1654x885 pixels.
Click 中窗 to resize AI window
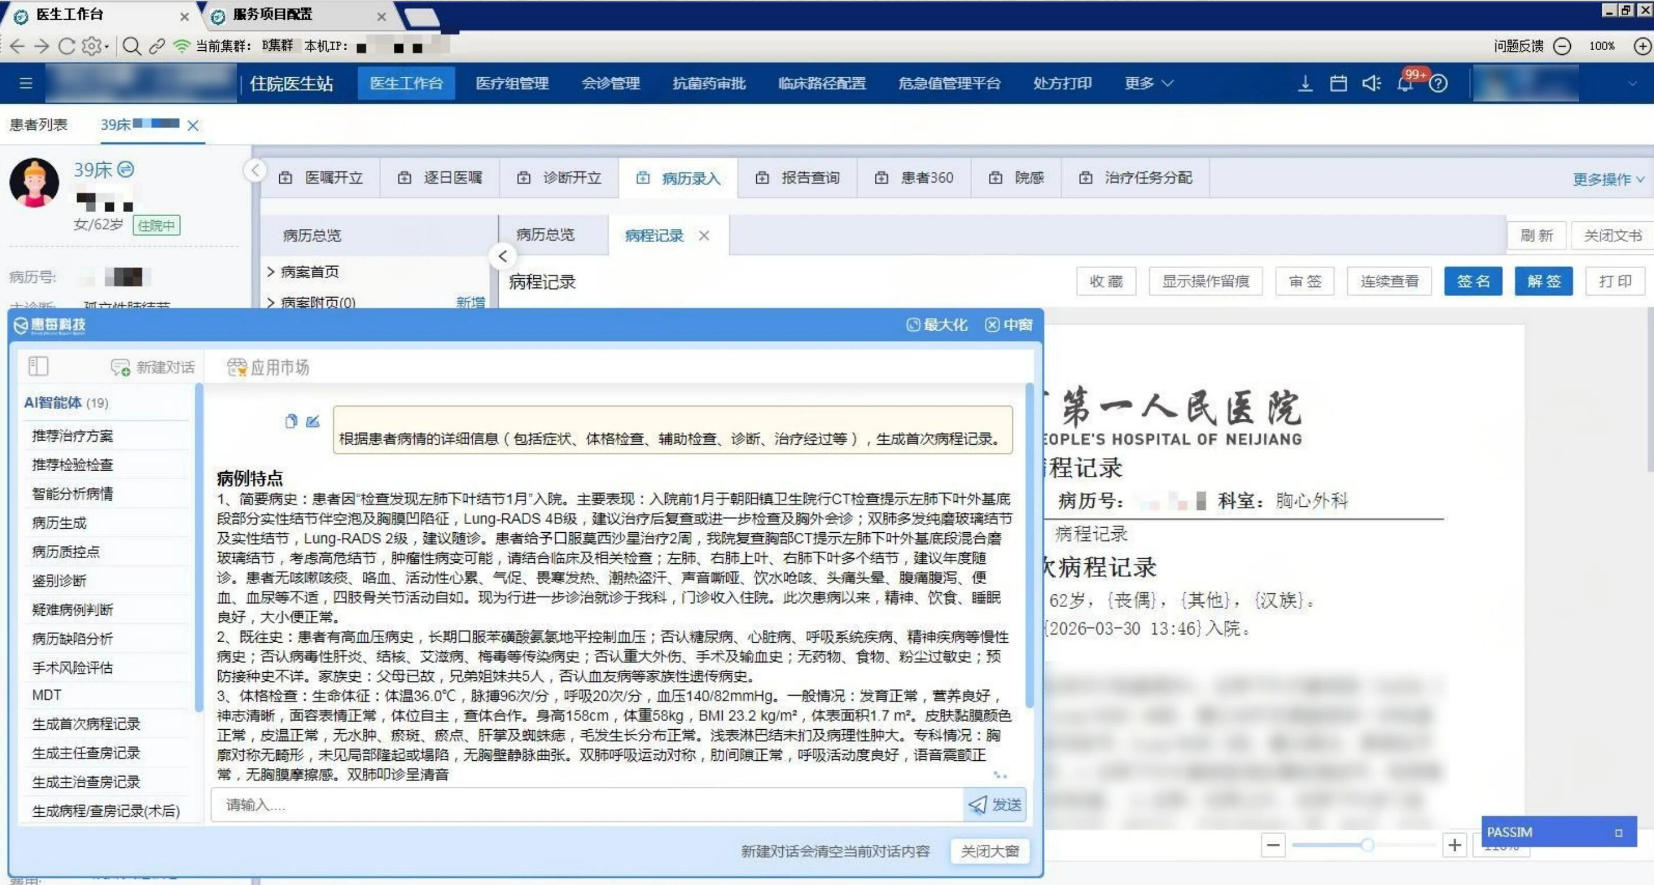(1009, 325)
